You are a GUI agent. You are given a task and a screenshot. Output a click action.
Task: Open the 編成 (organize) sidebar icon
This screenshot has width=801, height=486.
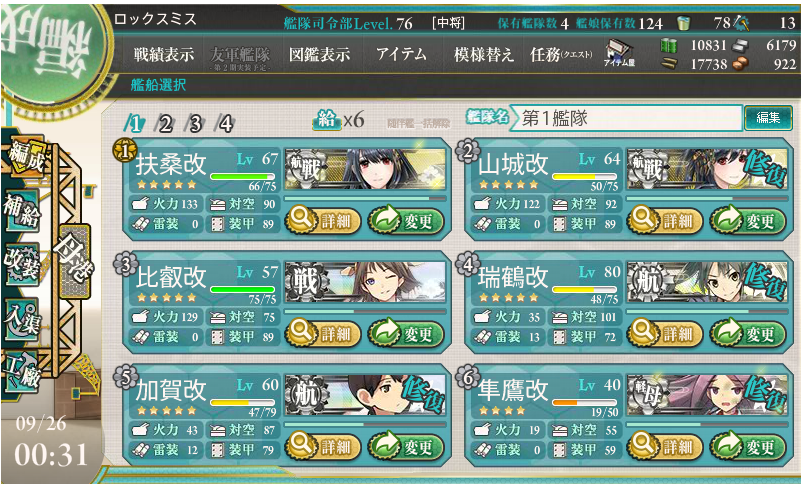(26, 156)
